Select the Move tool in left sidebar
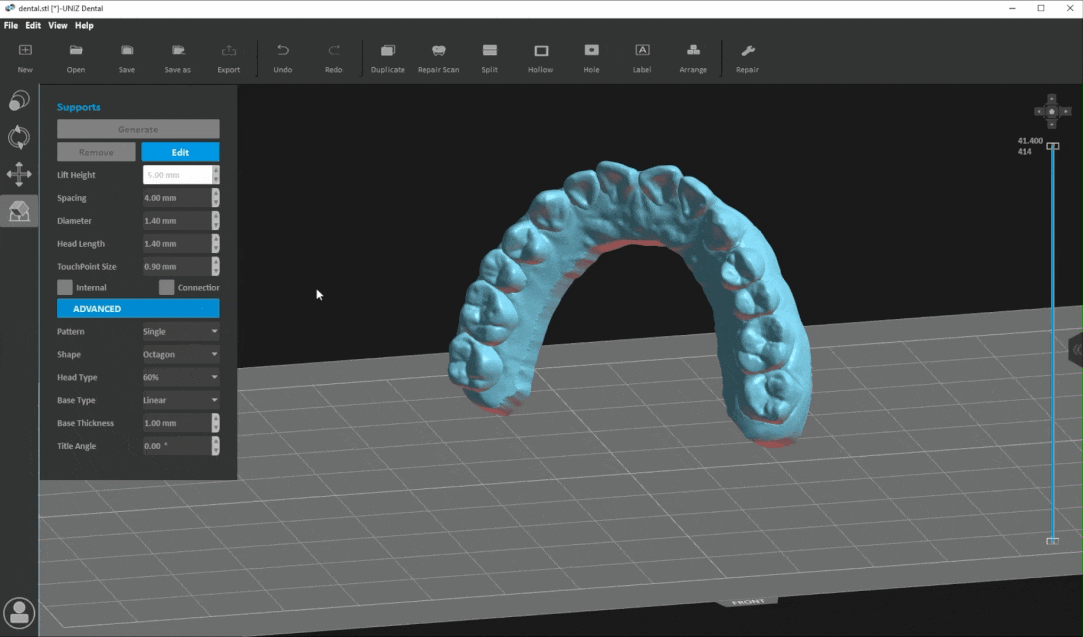1083x637 pixels. pyautogui.click(x=19, y=175)
